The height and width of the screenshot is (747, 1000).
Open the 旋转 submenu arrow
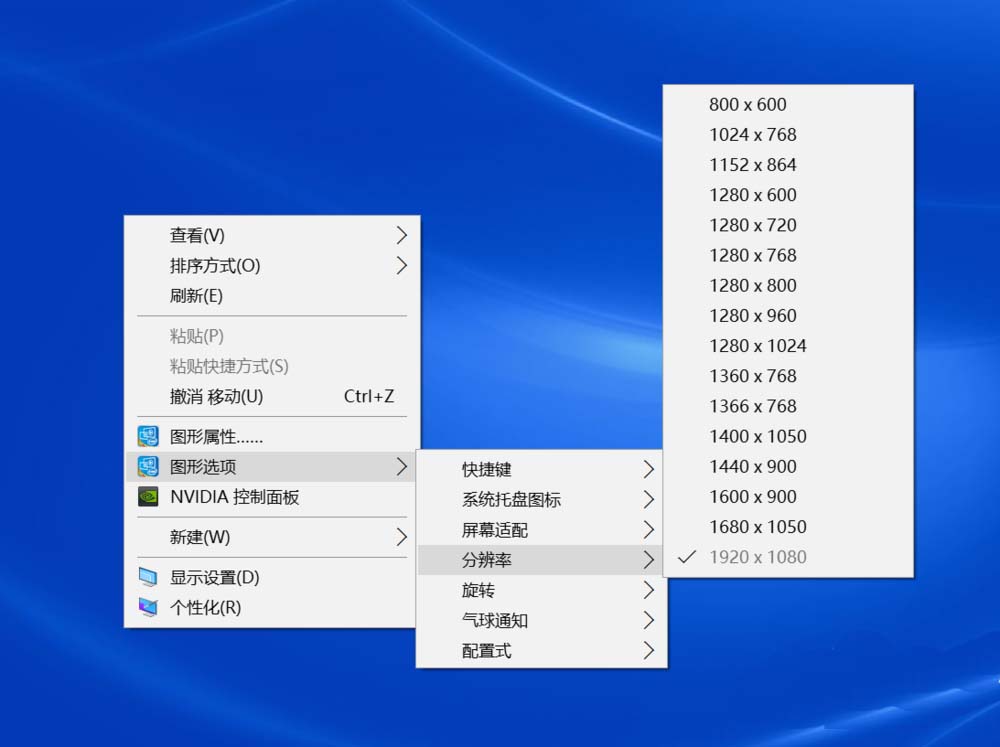click(649, 590)
